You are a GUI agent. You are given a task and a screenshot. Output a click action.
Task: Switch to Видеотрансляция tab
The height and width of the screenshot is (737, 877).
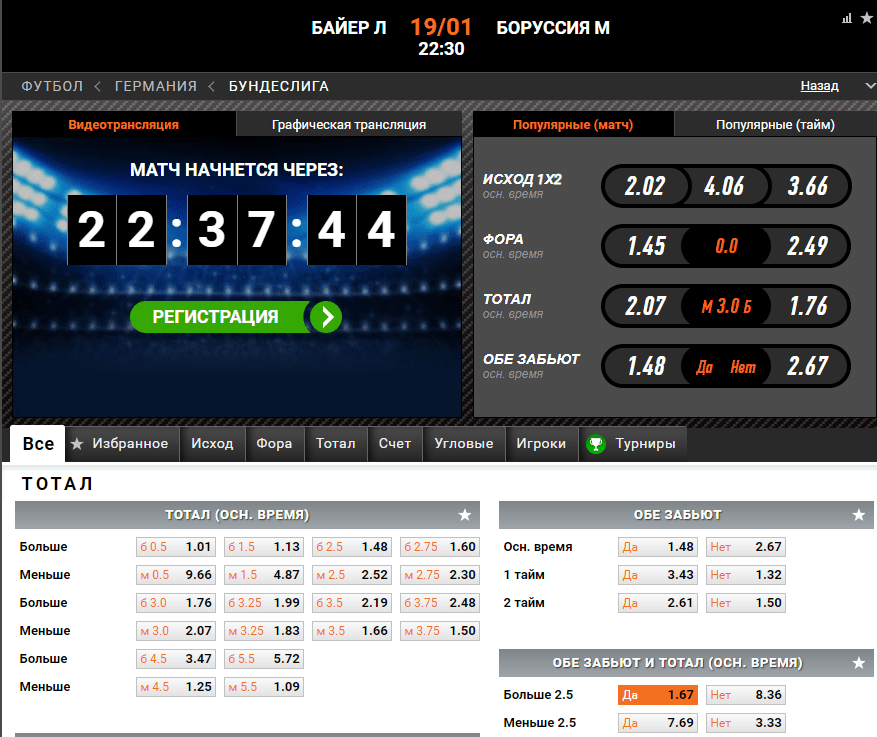click(x=124, y=124)
